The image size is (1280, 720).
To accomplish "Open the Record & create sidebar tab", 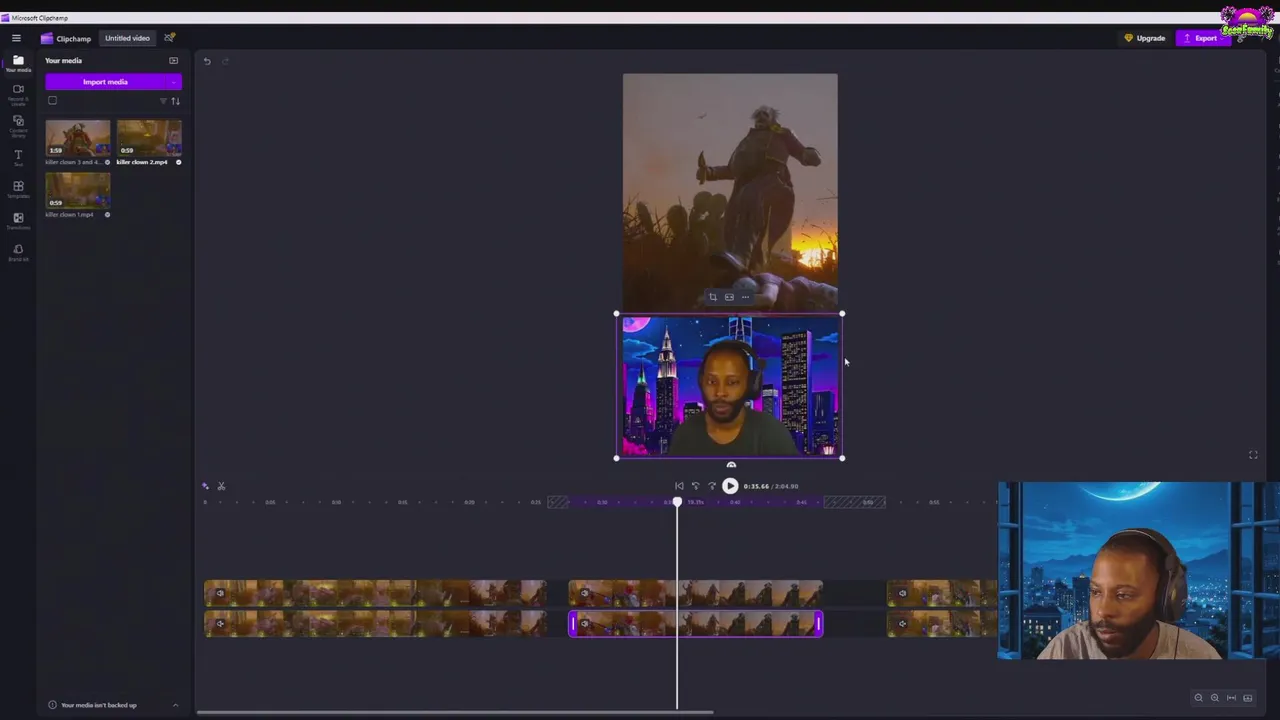I will pos(18,94).
